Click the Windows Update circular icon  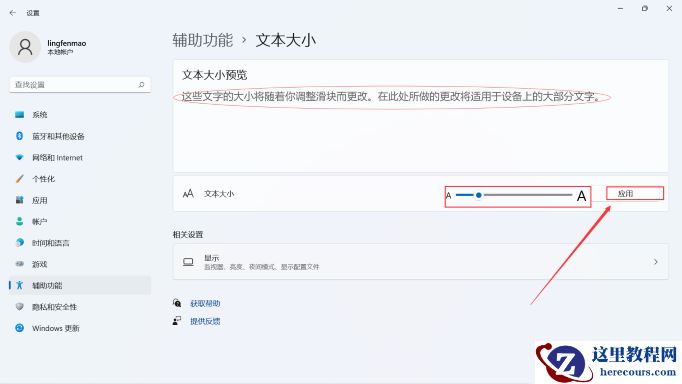[20, 328]
